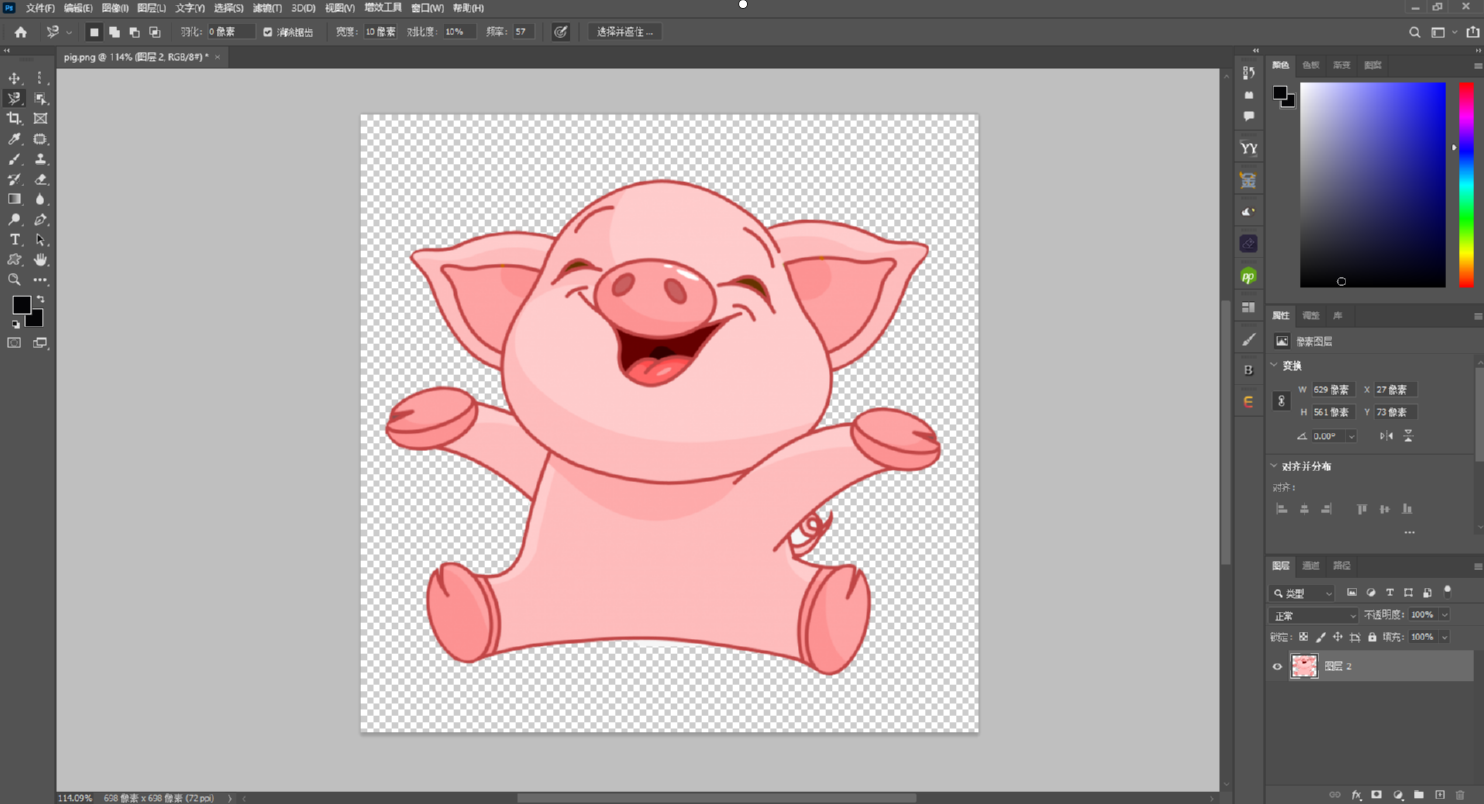
Task: Turn layer filtering on or off
Action: pos(1447,592)
